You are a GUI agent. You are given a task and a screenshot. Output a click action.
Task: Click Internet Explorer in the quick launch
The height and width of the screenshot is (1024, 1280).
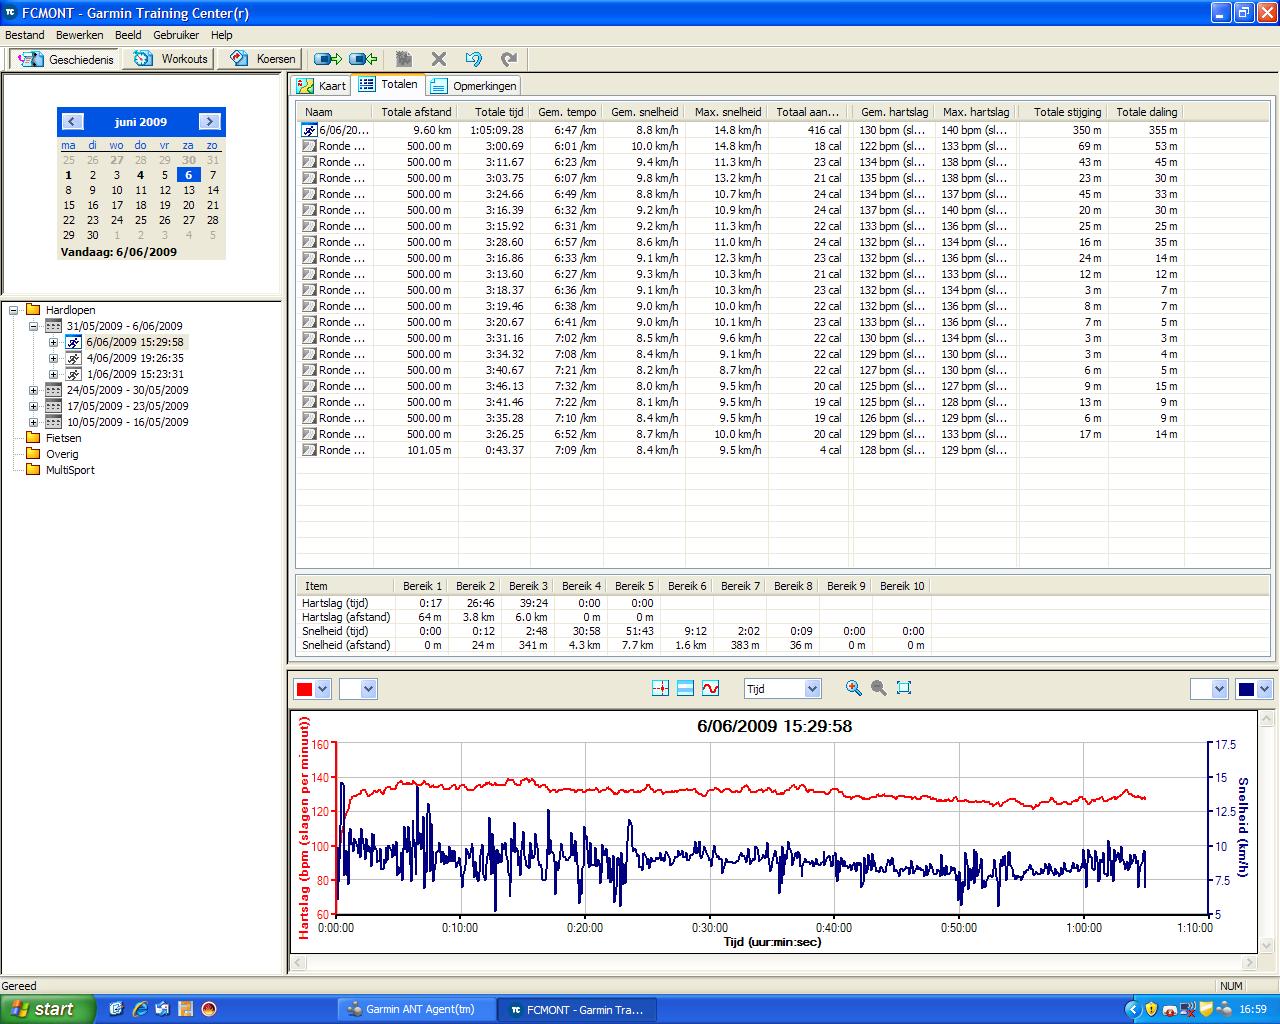pyautogui.click(x=140, y=1009)
